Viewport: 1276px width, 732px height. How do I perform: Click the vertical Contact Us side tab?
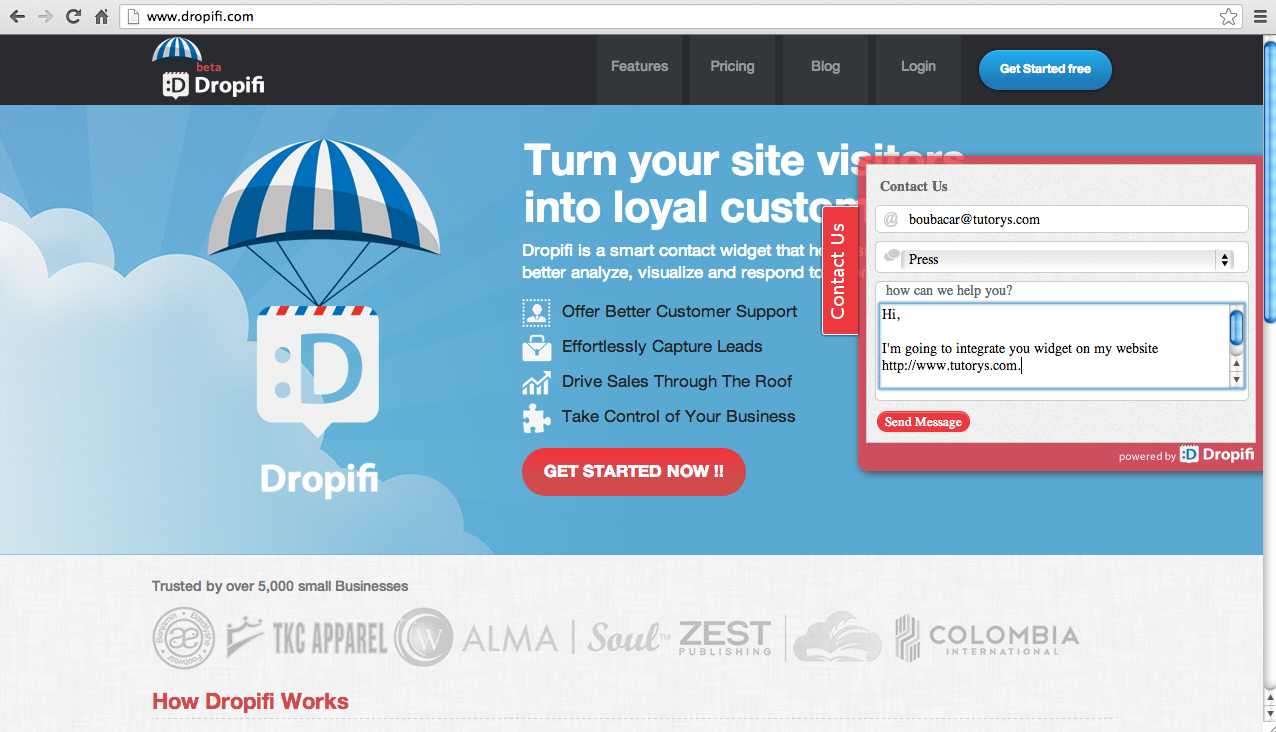coord(839,271)
